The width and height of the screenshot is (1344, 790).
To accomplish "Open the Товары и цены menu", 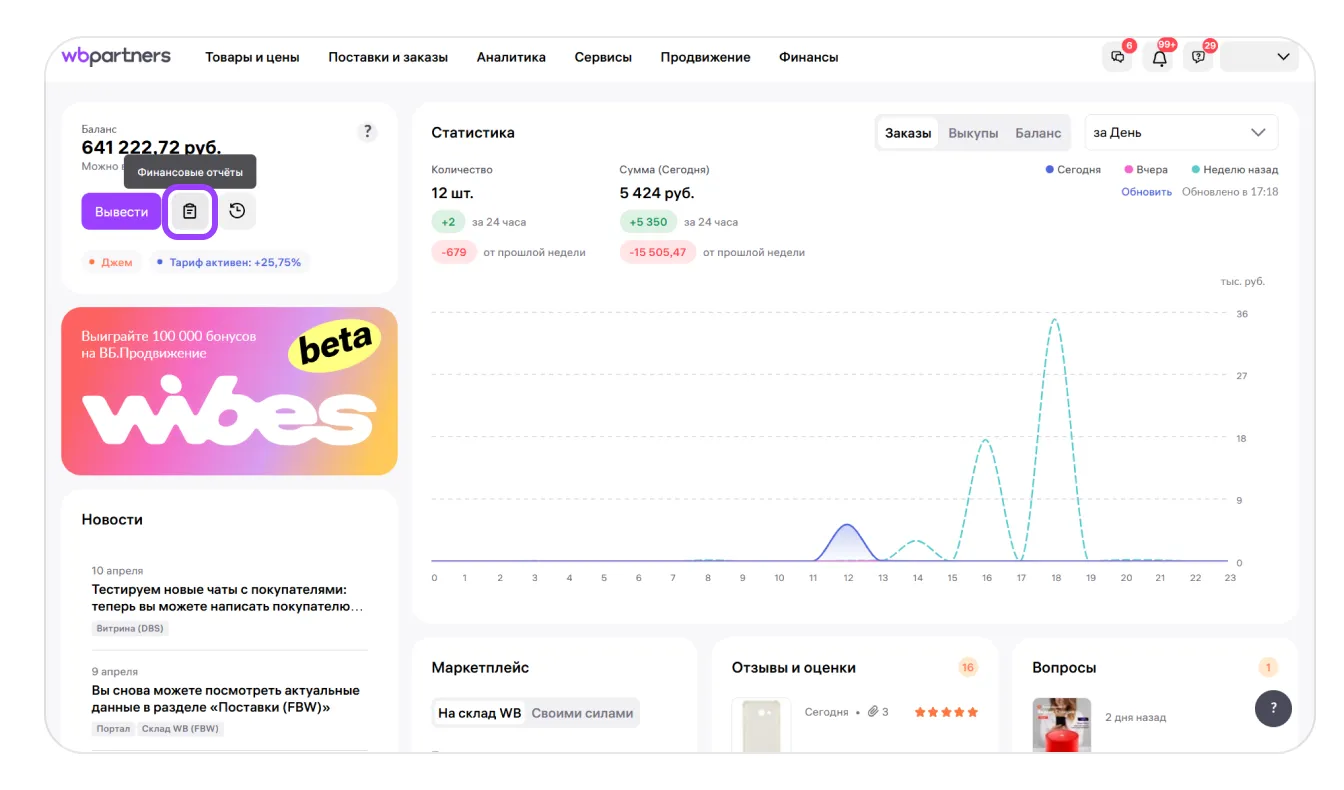I will tap(252, 57).
